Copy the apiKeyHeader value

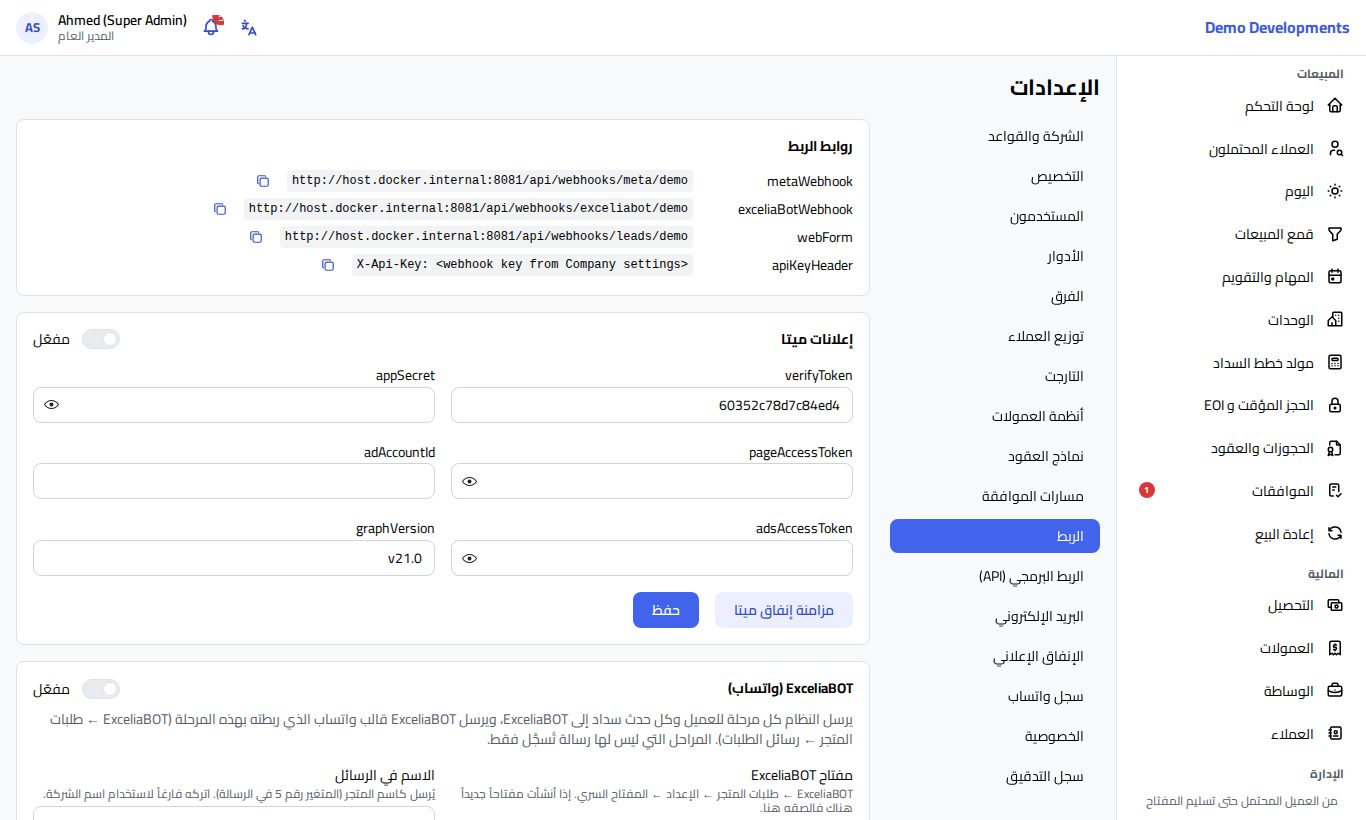[328, 265]
